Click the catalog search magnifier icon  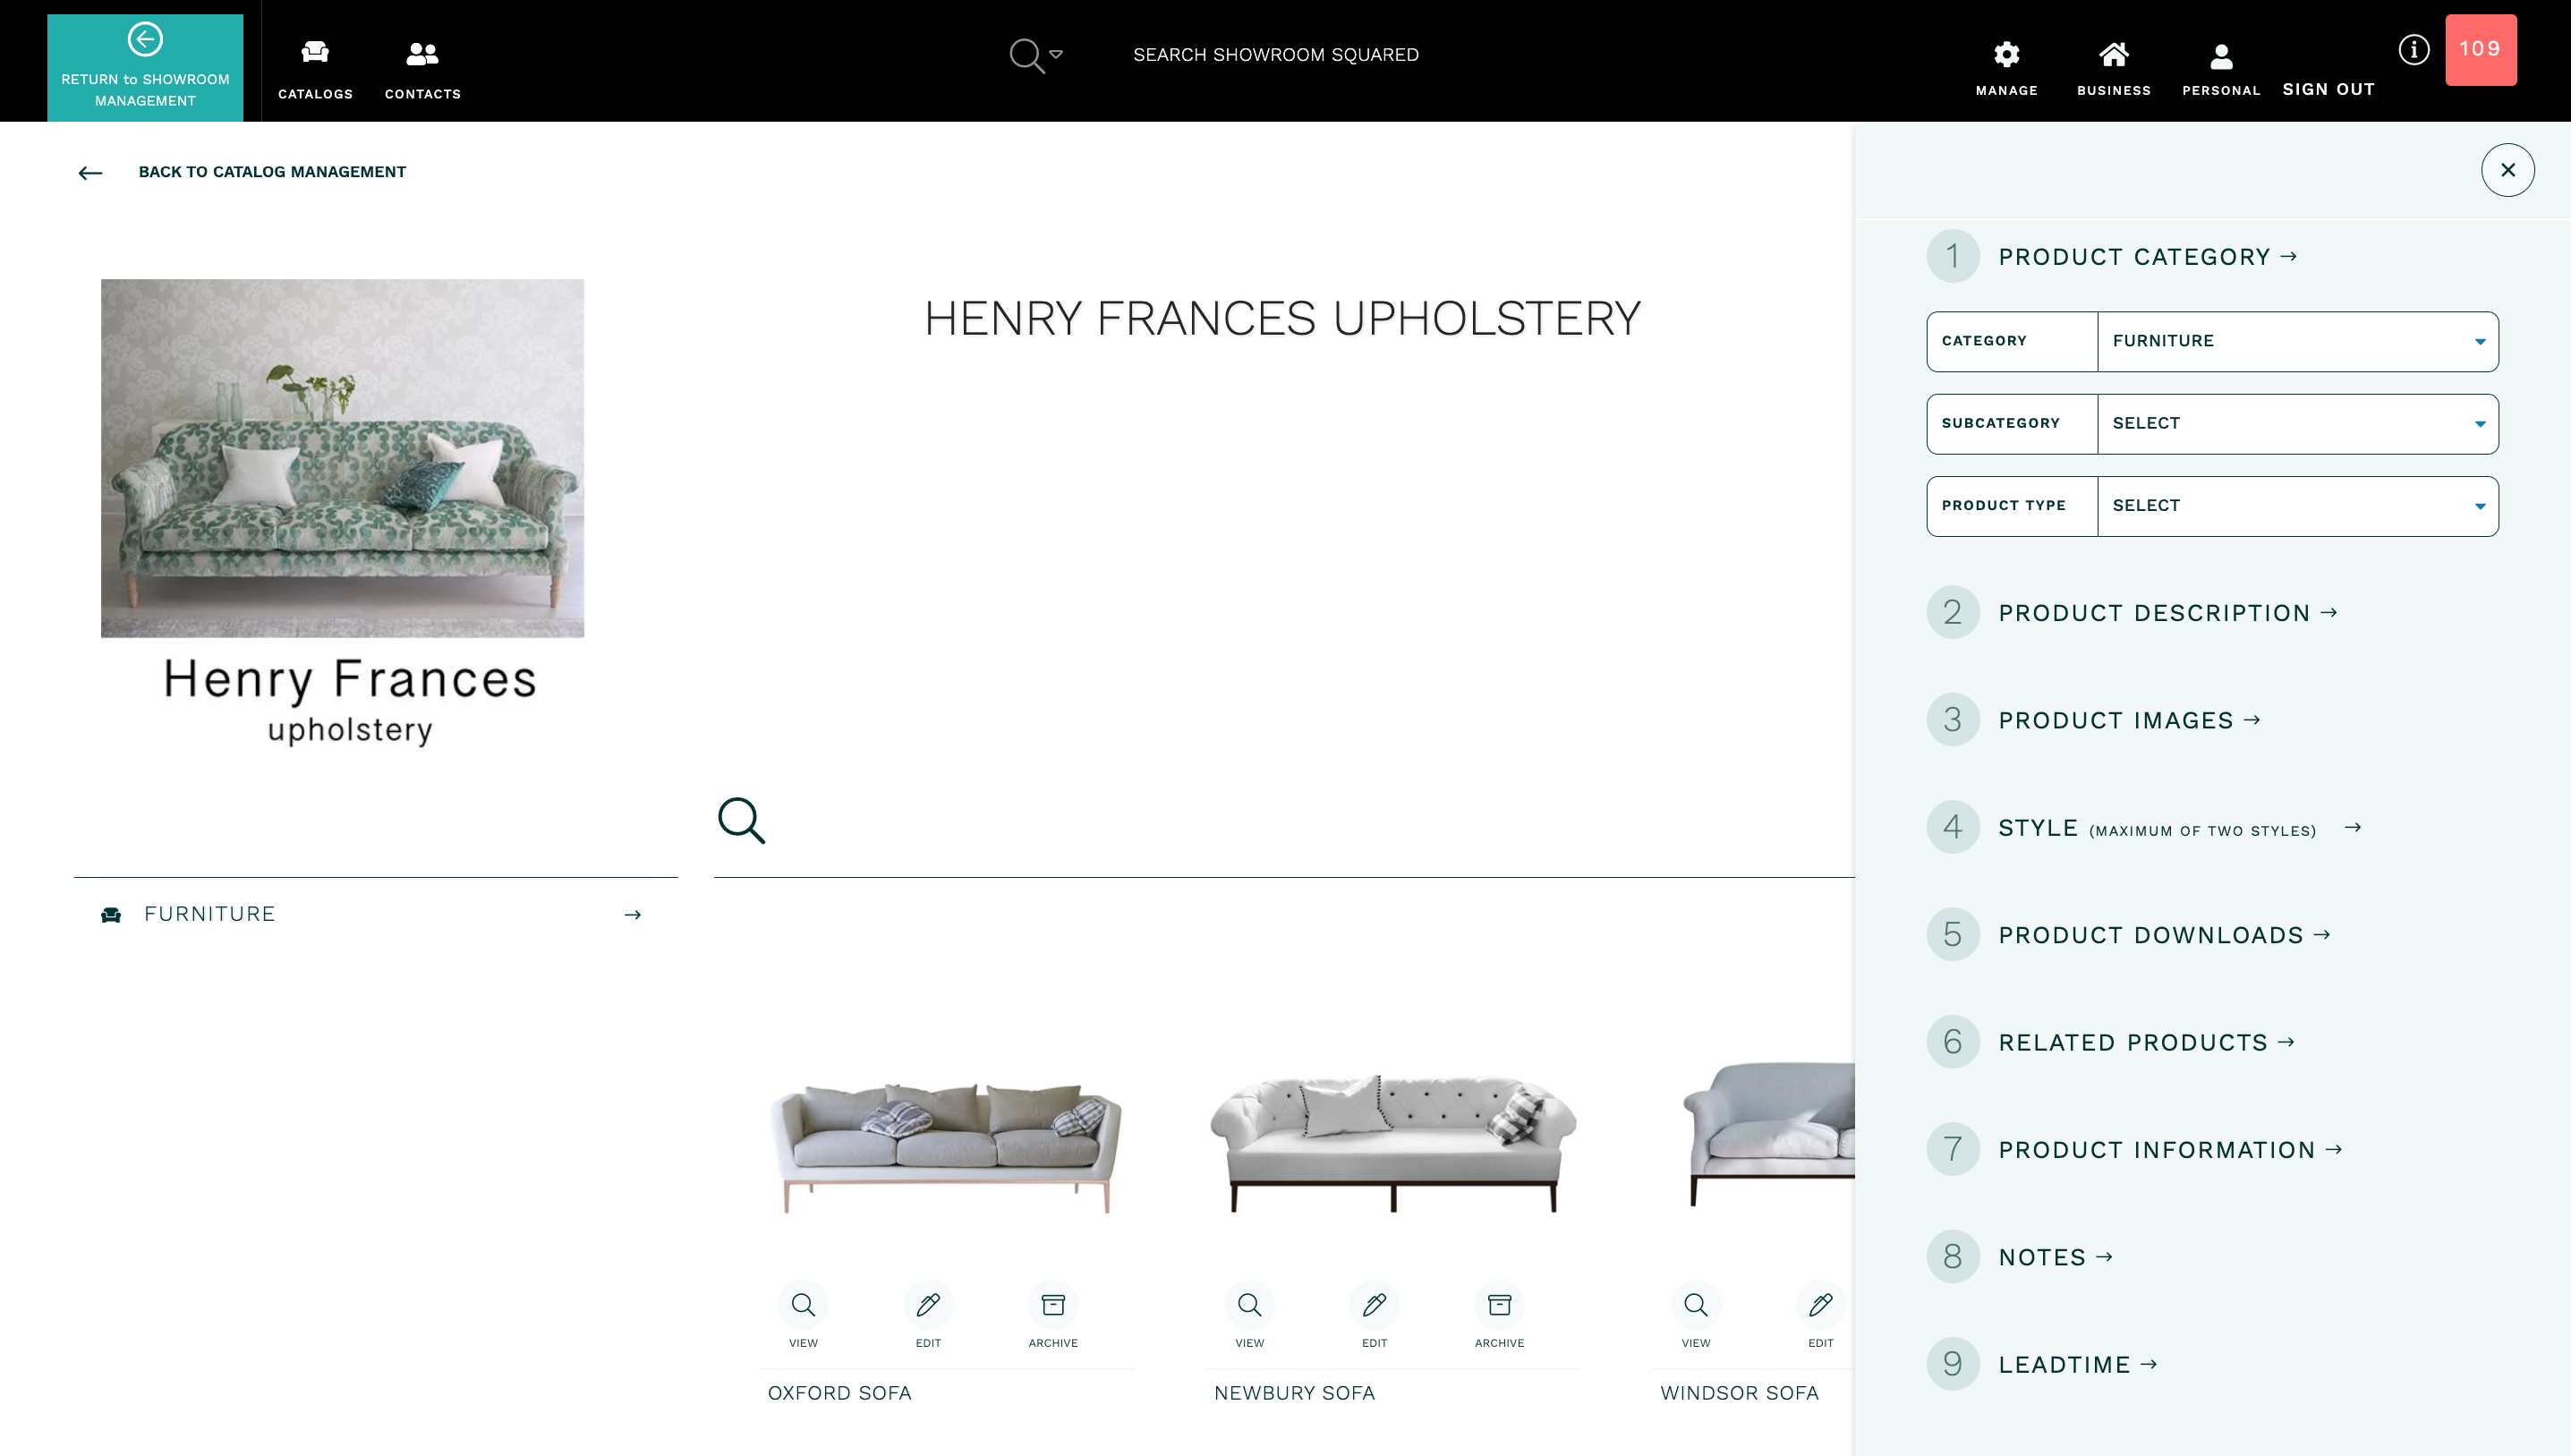tap(741, 820)
